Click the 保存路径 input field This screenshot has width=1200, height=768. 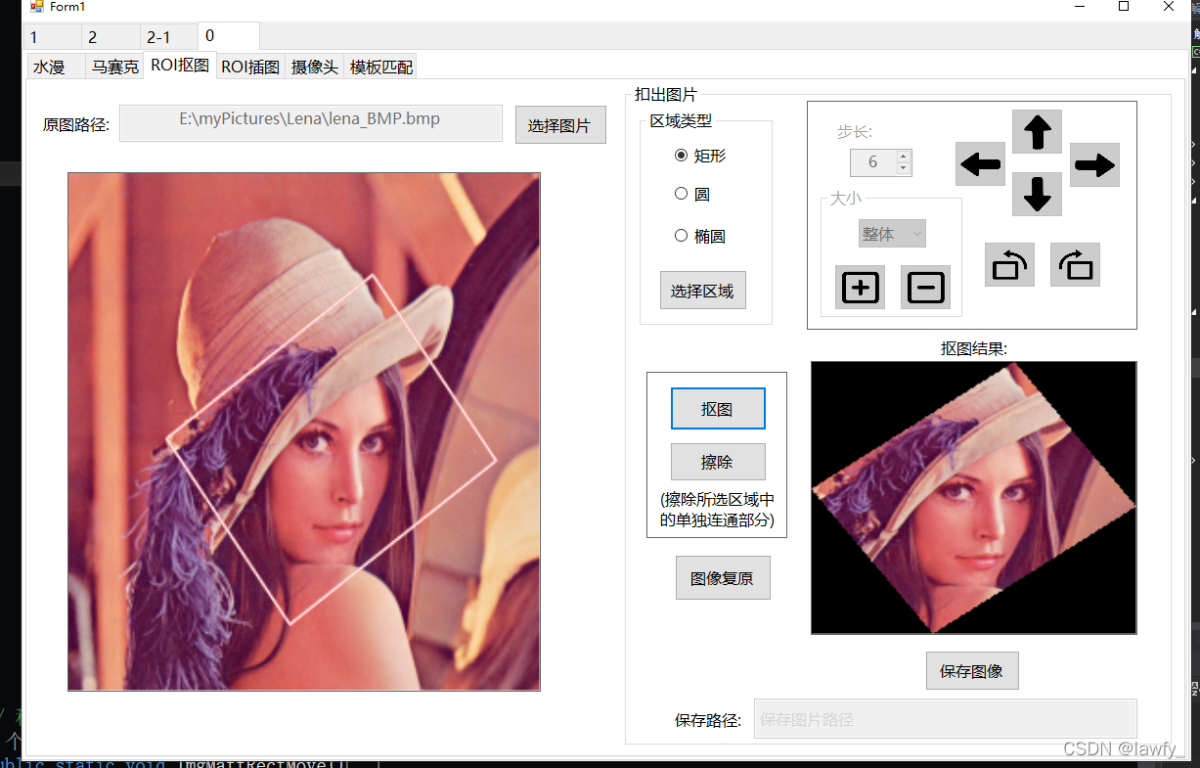coord(945,719)
